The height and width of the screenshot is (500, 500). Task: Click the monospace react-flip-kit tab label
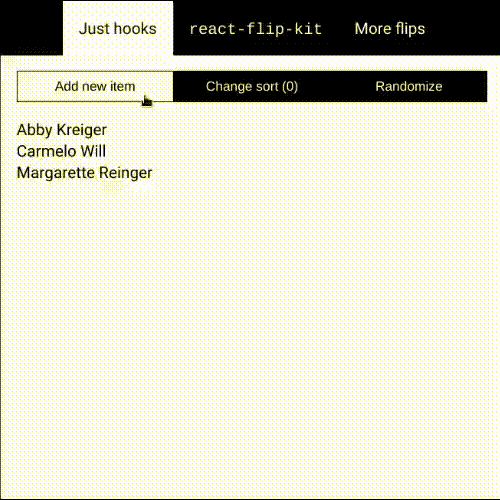pos(256,29)
